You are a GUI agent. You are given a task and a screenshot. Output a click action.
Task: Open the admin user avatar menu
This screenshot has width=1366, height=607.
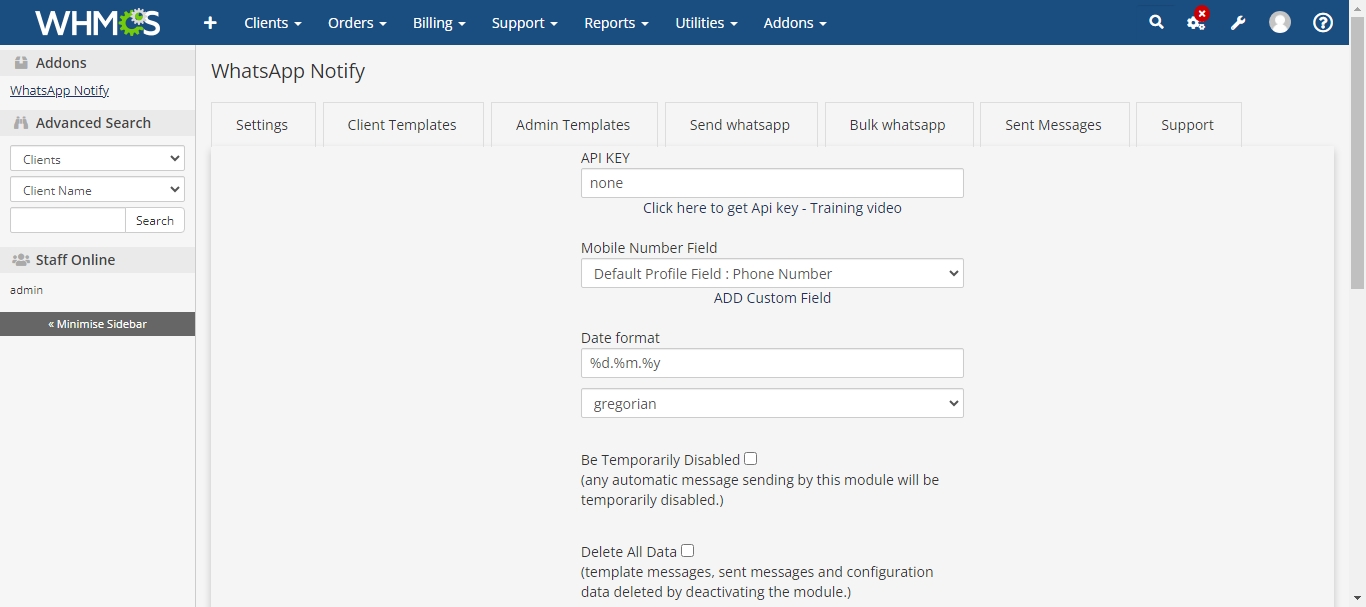tap(1280, 22)
